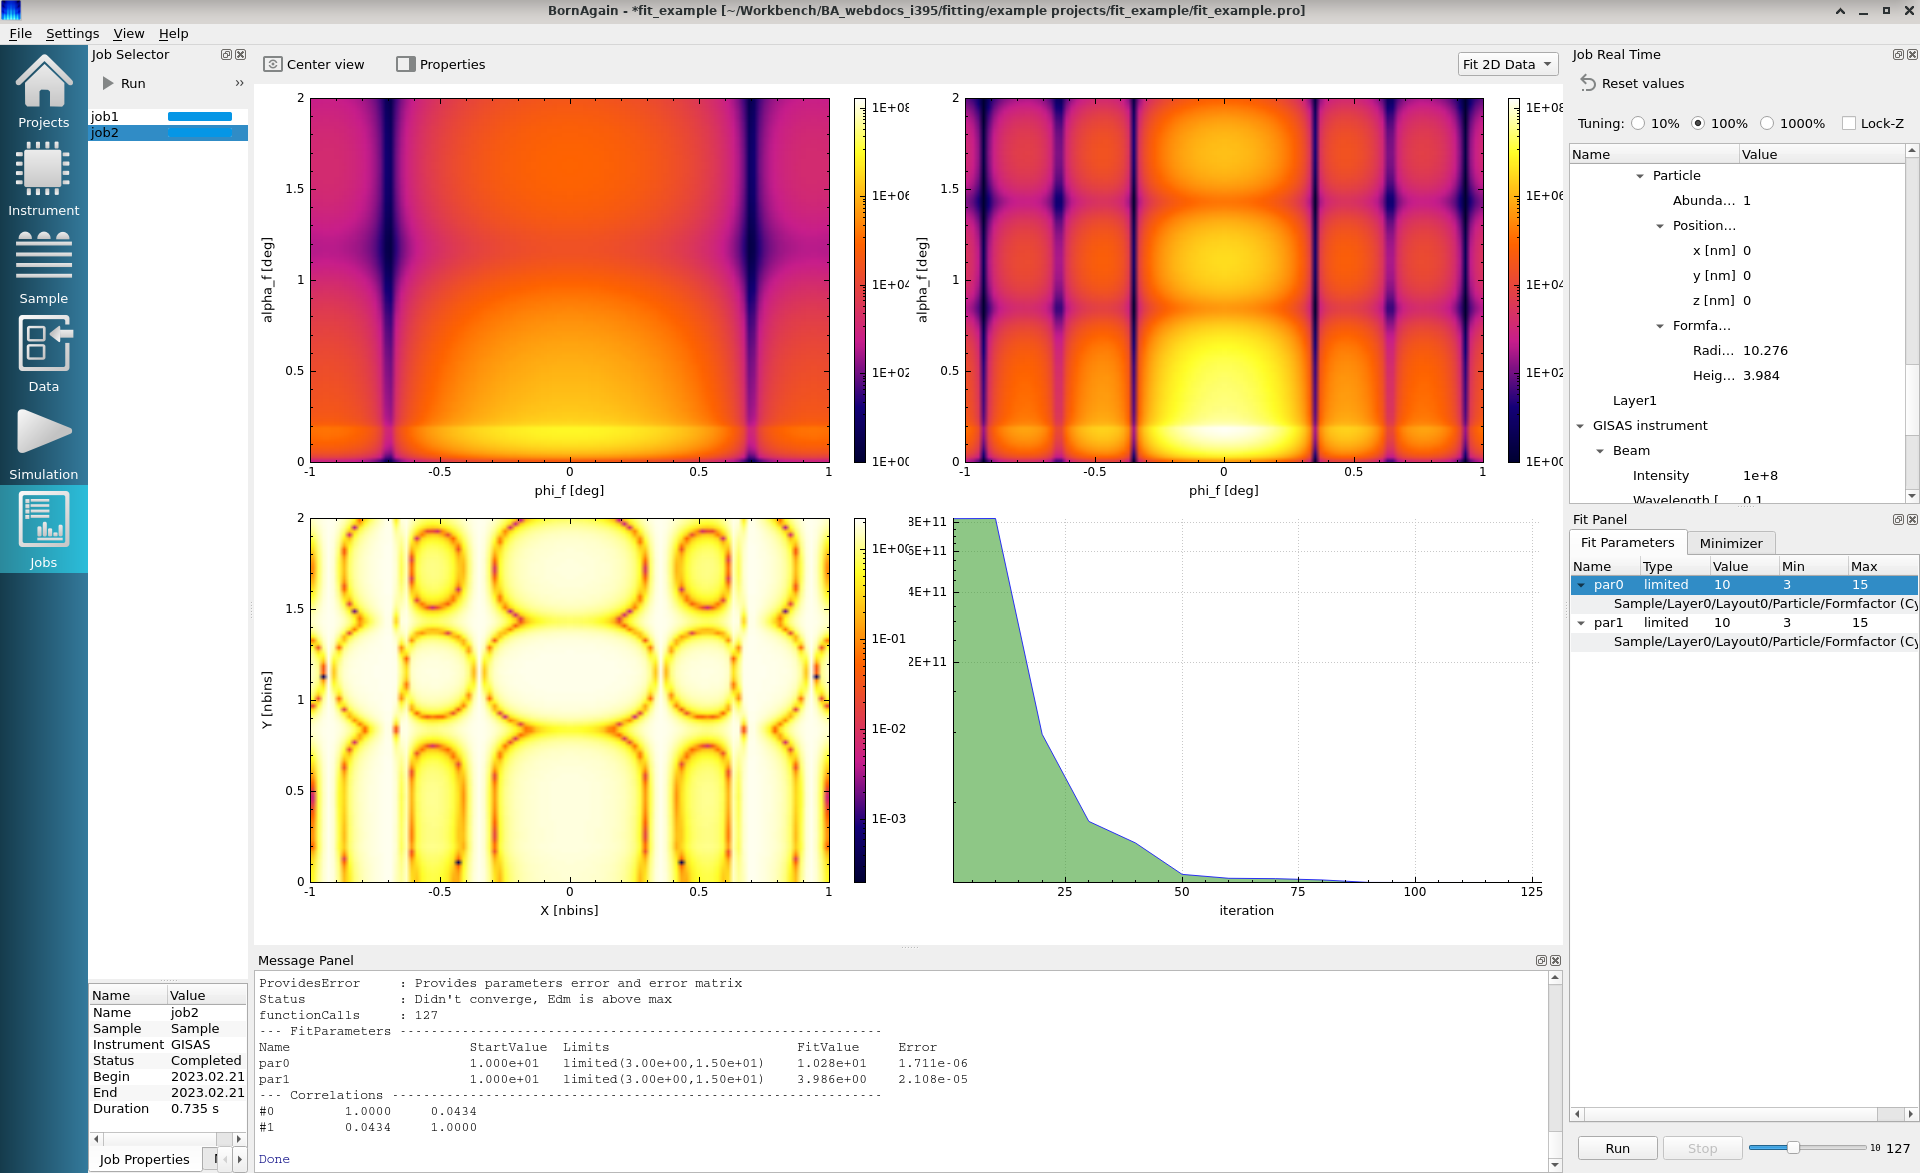Viewport: 1920px width, 1173px height.
Task: Collapse the par1 fit parameter
Action: (1581, 623)
